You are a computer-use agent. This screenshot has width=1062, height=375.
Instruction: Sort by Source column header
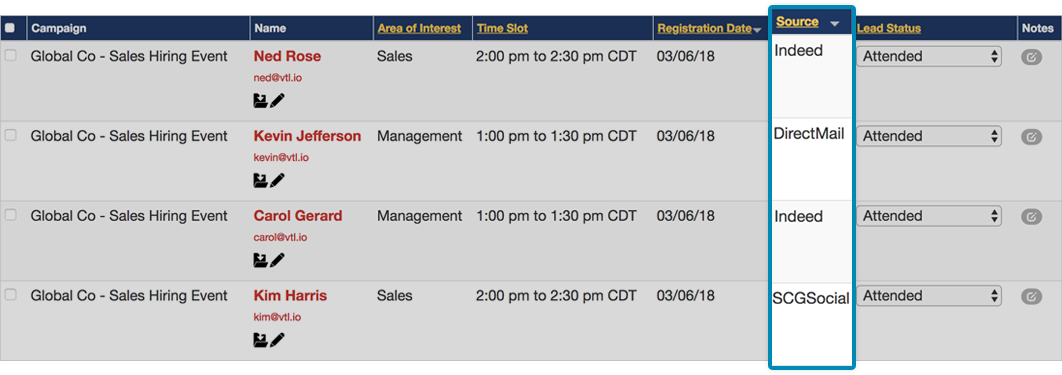point(797,22)
